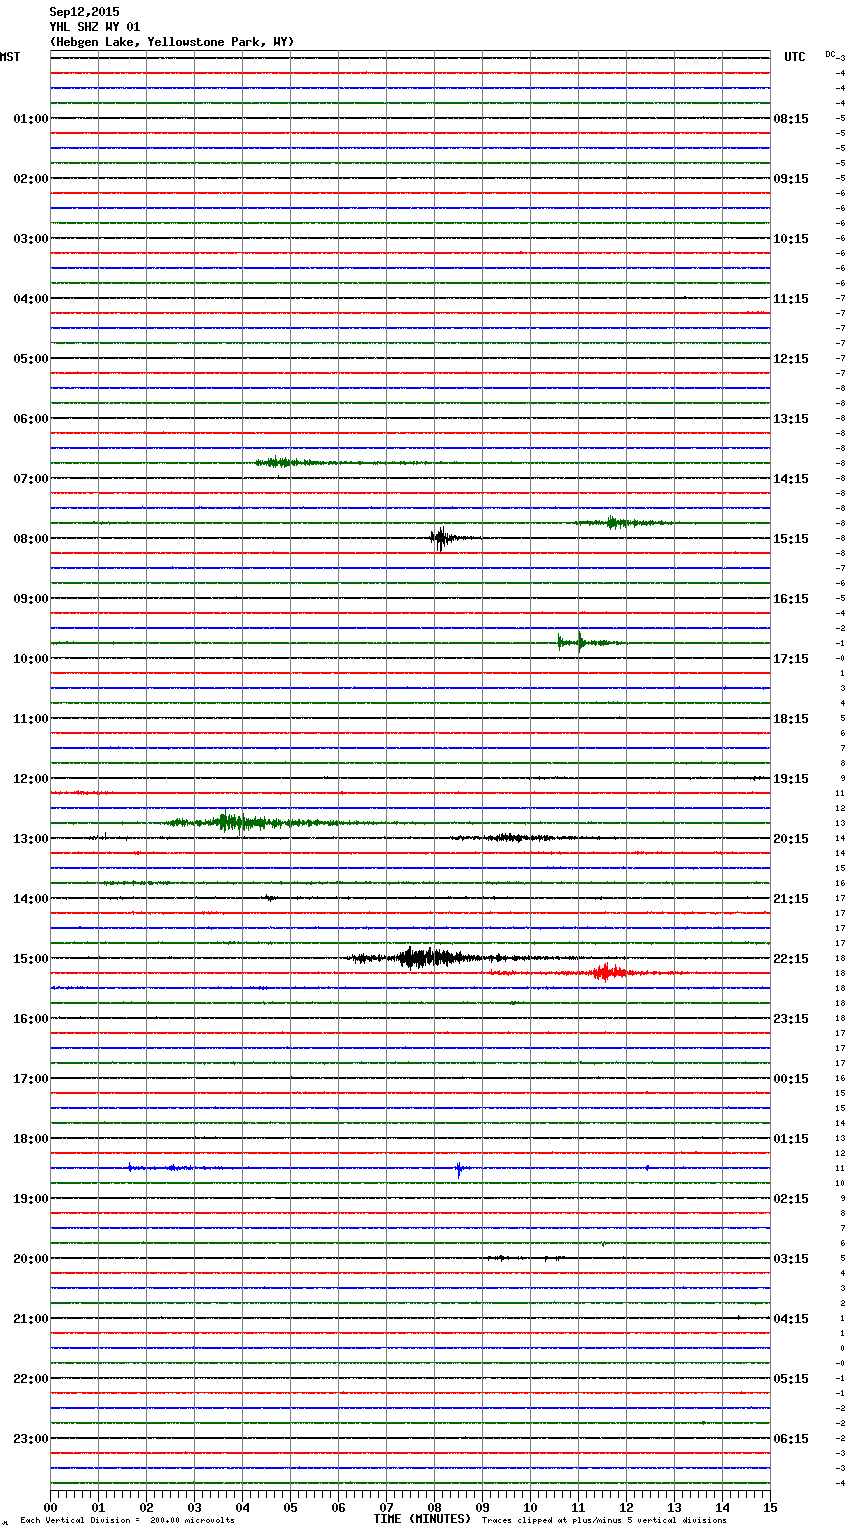The height and width of the screenshot is (1534, 850).
Task: Click the 19:15 UTC time label
Action: click(x=791, y=779)
